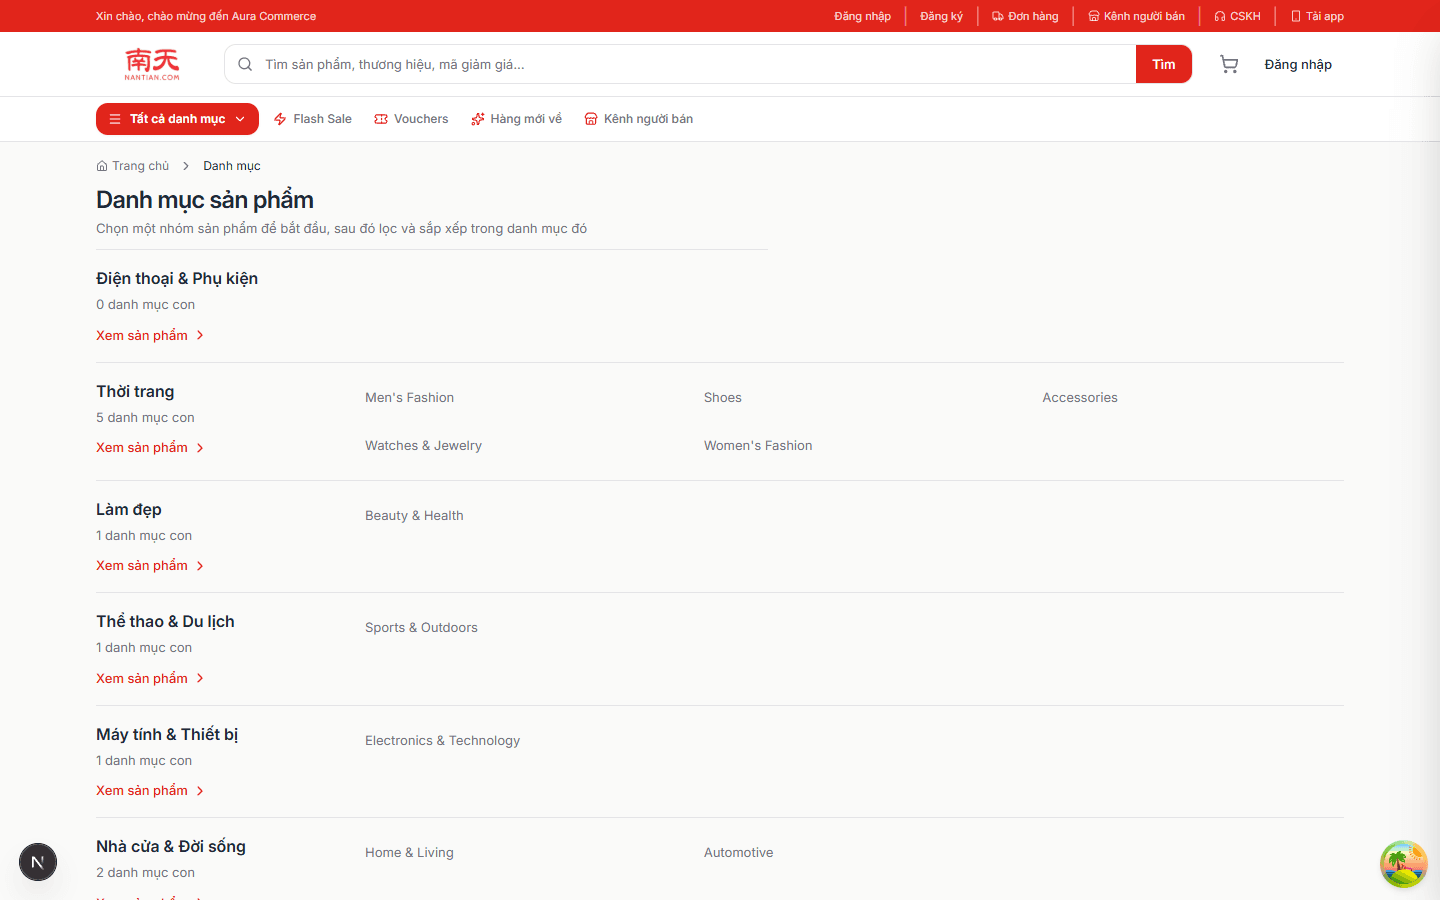
Task: Open Đơn hàng in the top bar
Action: pyautogui.click(x=1025, y=16)
